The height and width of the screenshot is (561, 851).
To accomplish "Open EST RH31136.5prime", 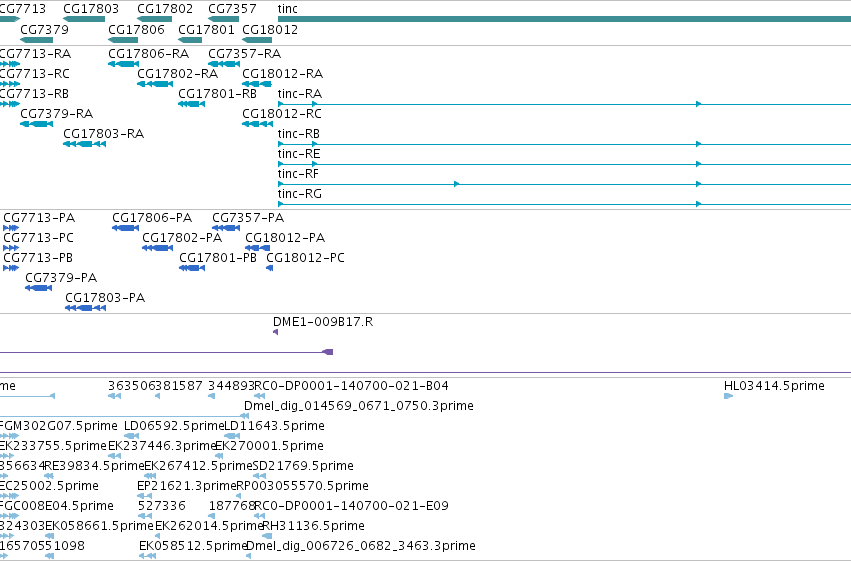I will pos(313,527).
